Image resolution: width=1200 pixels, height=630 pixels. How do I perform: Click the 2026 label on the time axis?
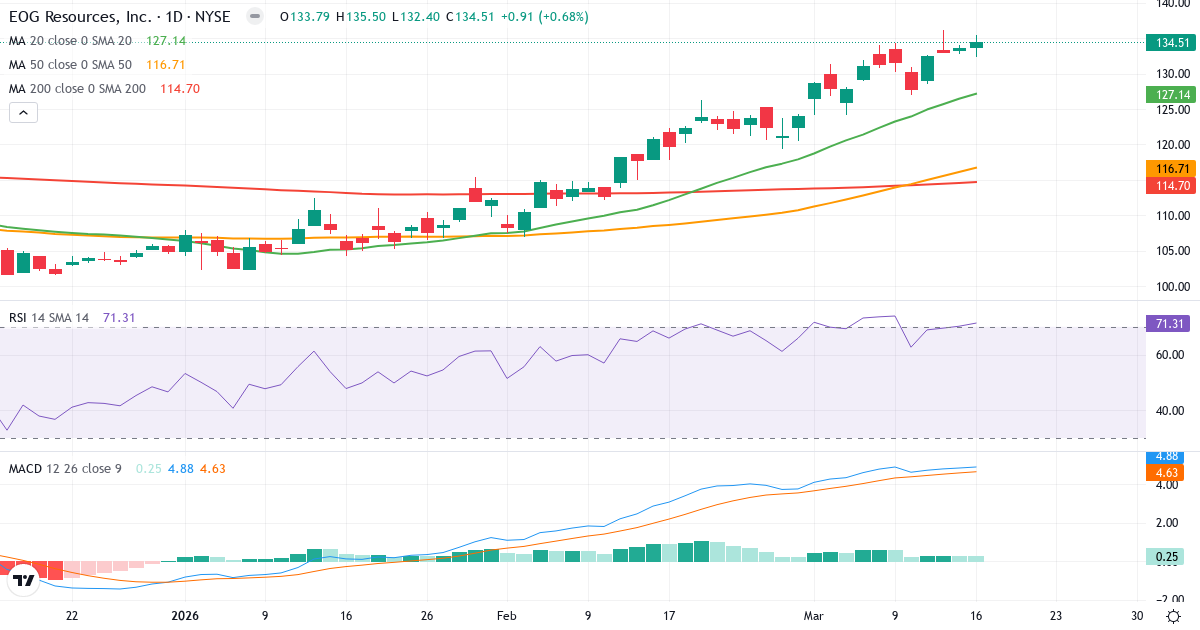[185, 616]
